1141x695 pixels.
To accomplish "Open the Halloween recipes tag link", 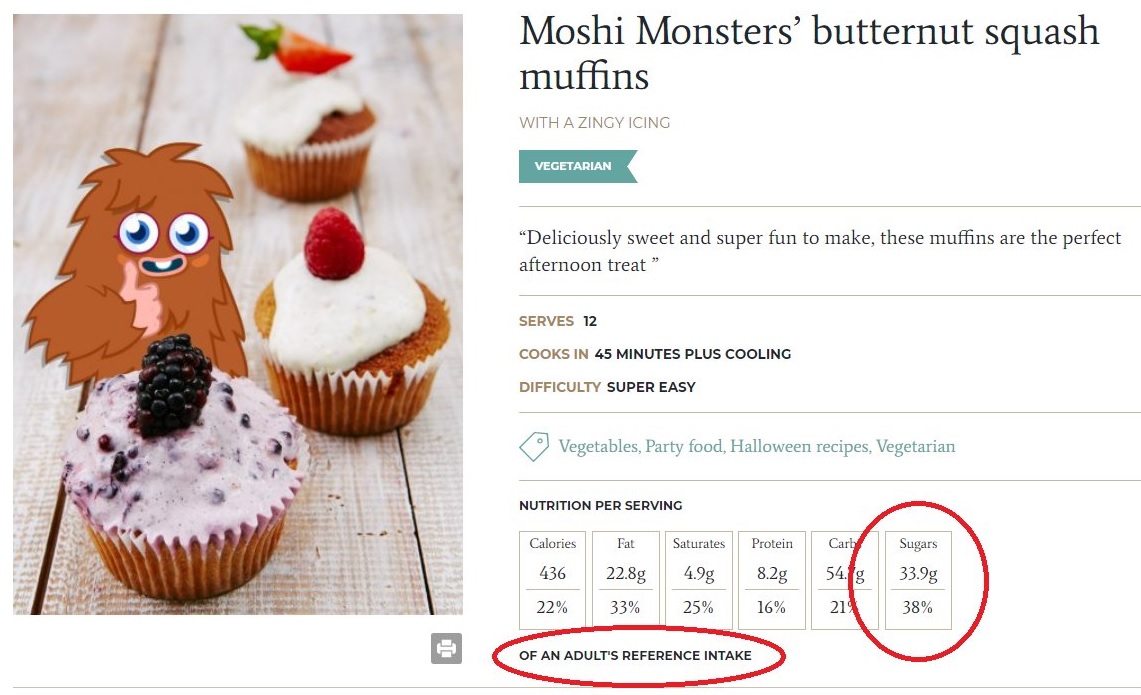I will tap(799, 447).
